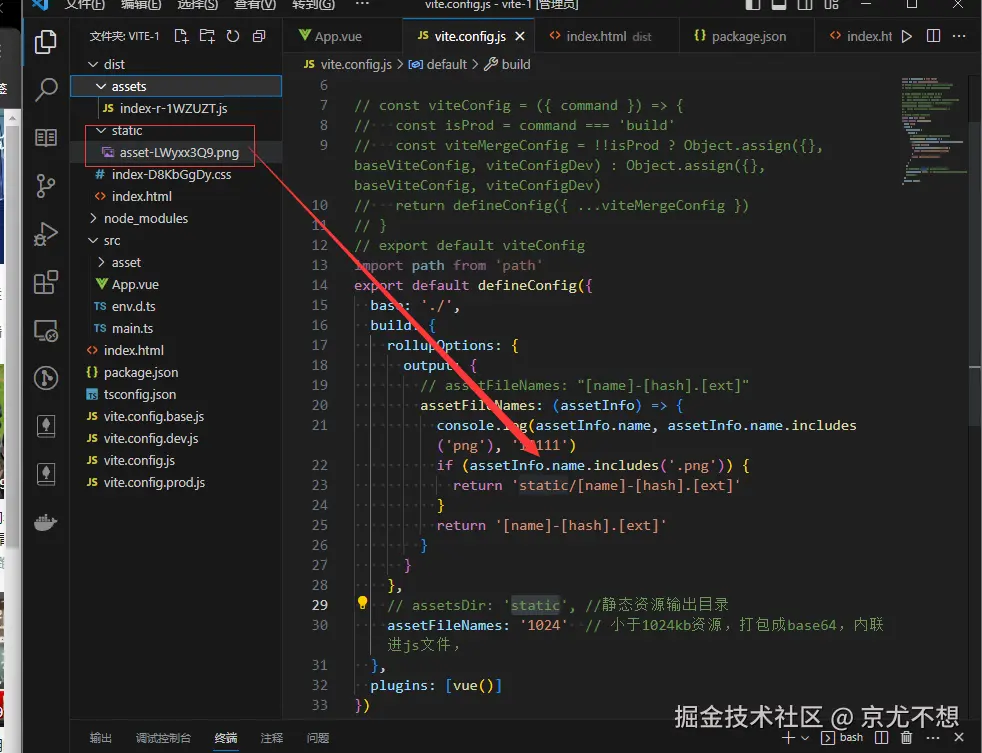Open Run and Debug view
Screen dimensions: 982x753
click(x=46, y=234)
